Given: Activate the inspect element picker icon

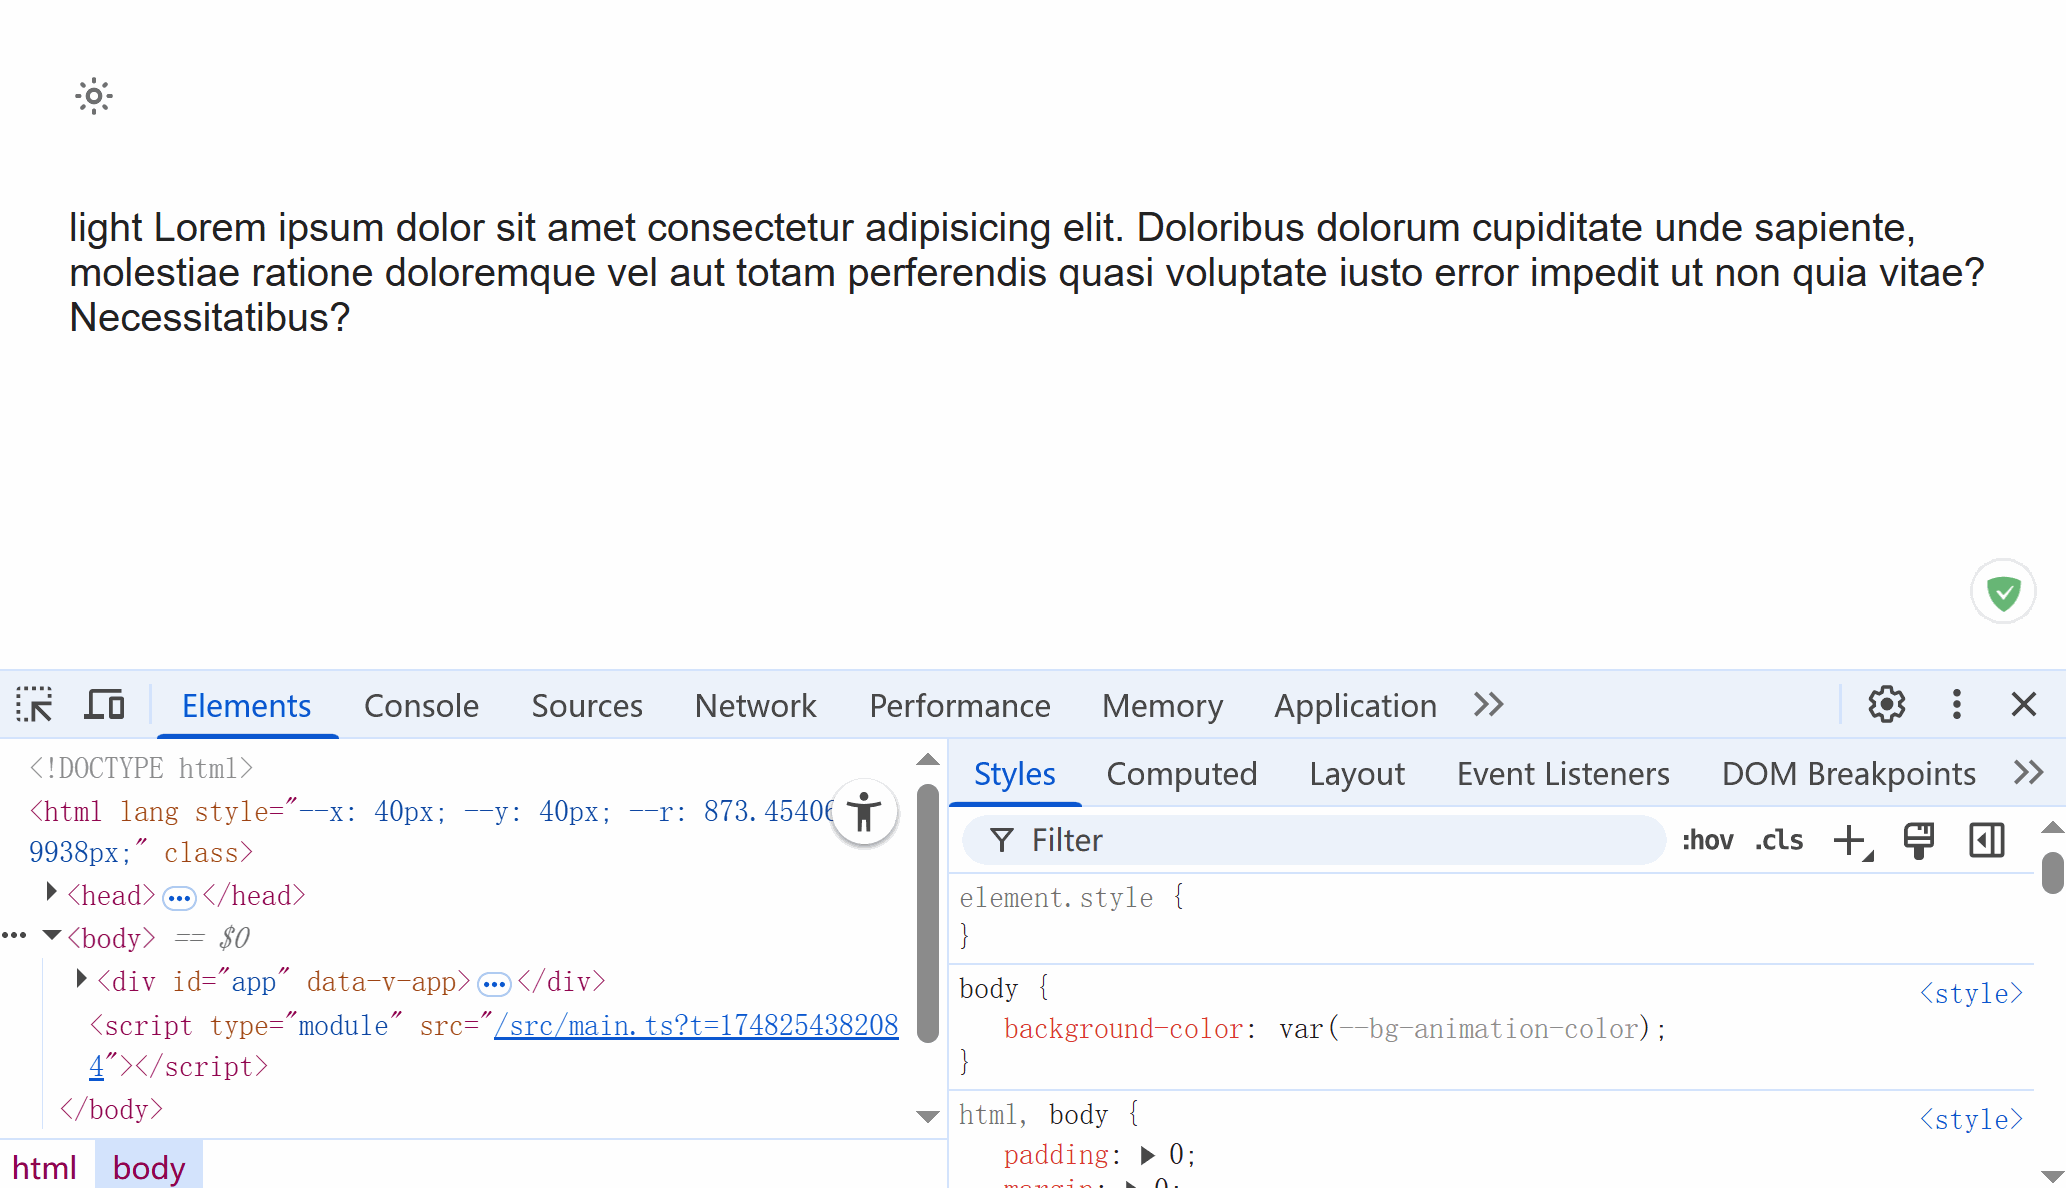Looking at the screenshot, I should (x=35, y=705).
